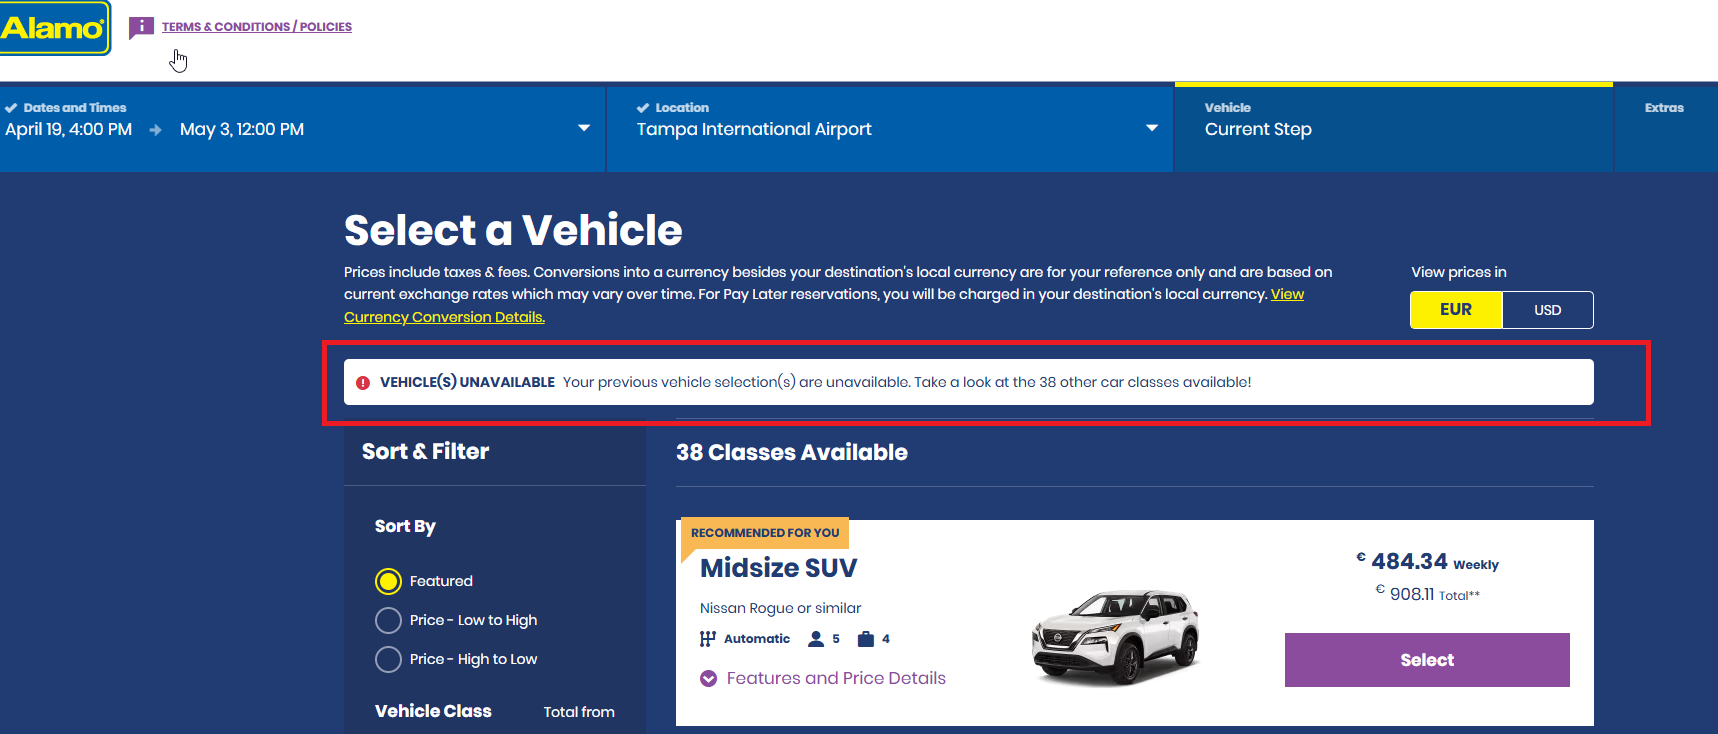Click the passenger count person icon

(816, 639)
